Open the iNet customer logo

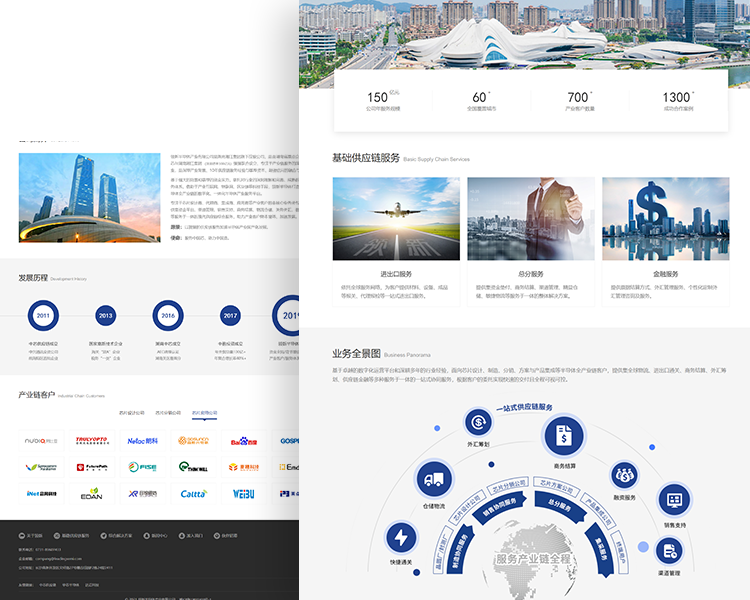coord(41,494)
